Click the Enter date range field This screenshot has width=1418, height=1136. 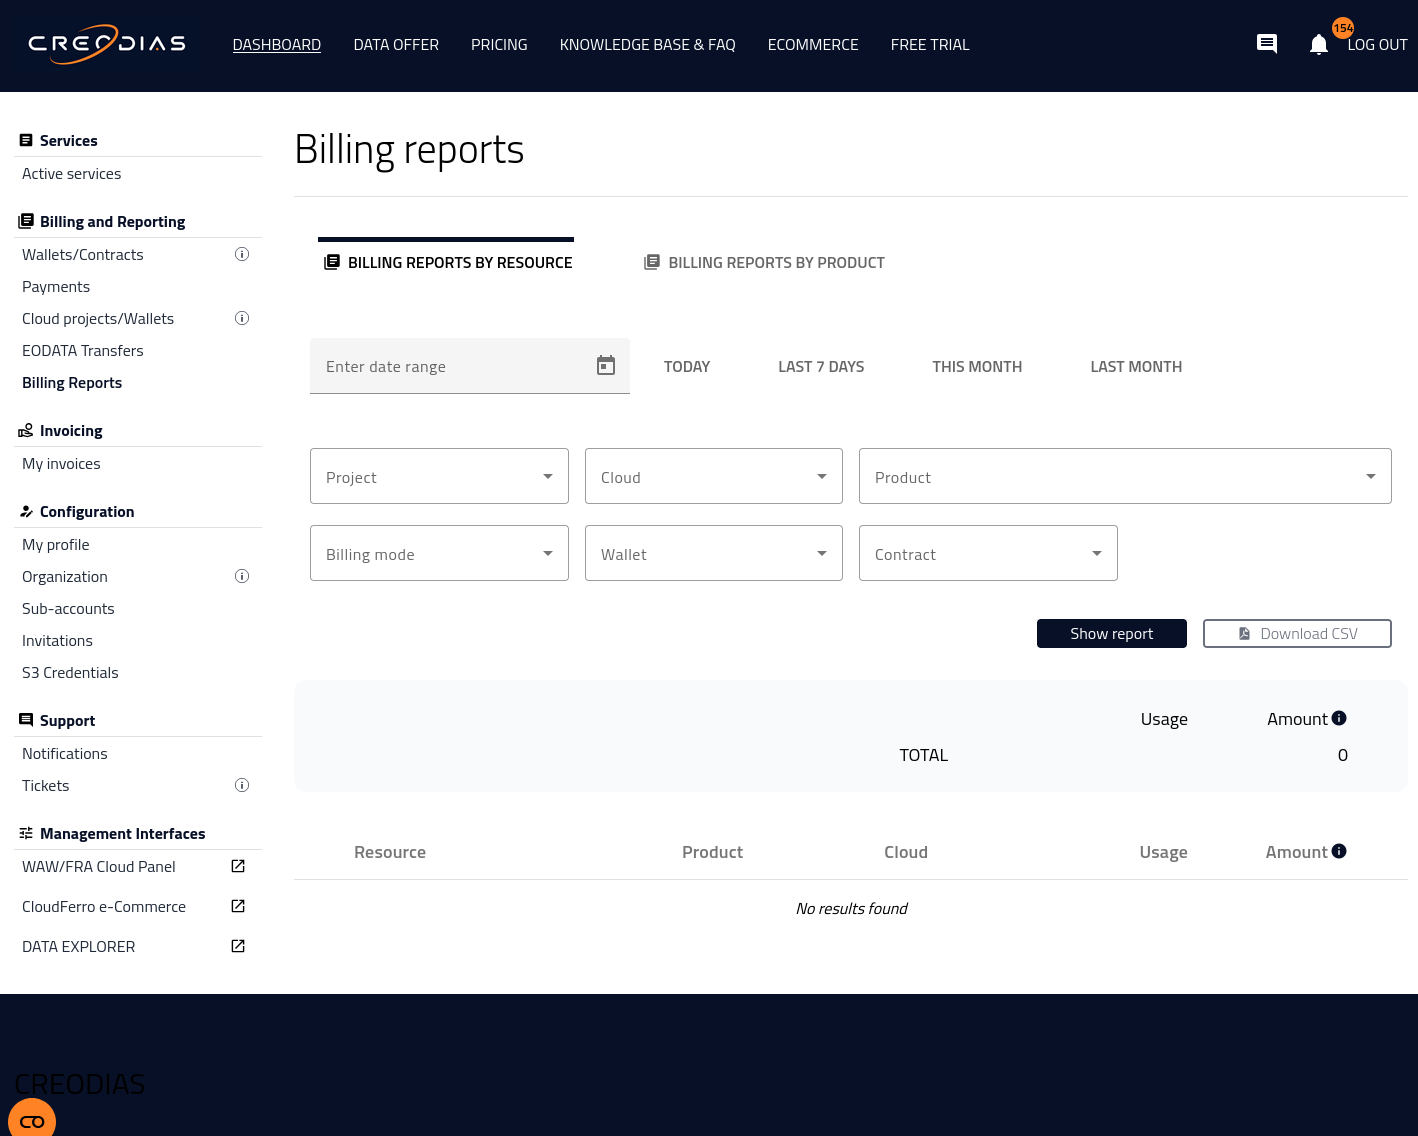(450, 367)
